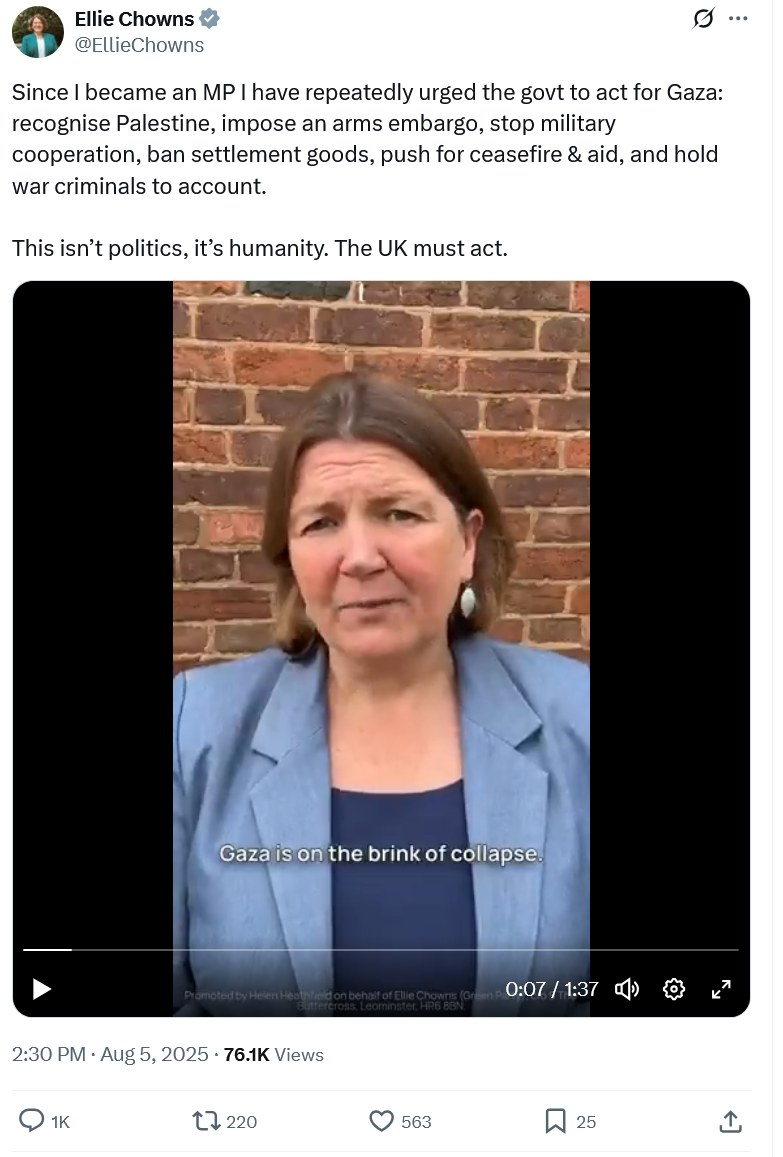Share the post via upload icon
This screenshot has width=783, height=1157.
click(x=731, y=1122)
